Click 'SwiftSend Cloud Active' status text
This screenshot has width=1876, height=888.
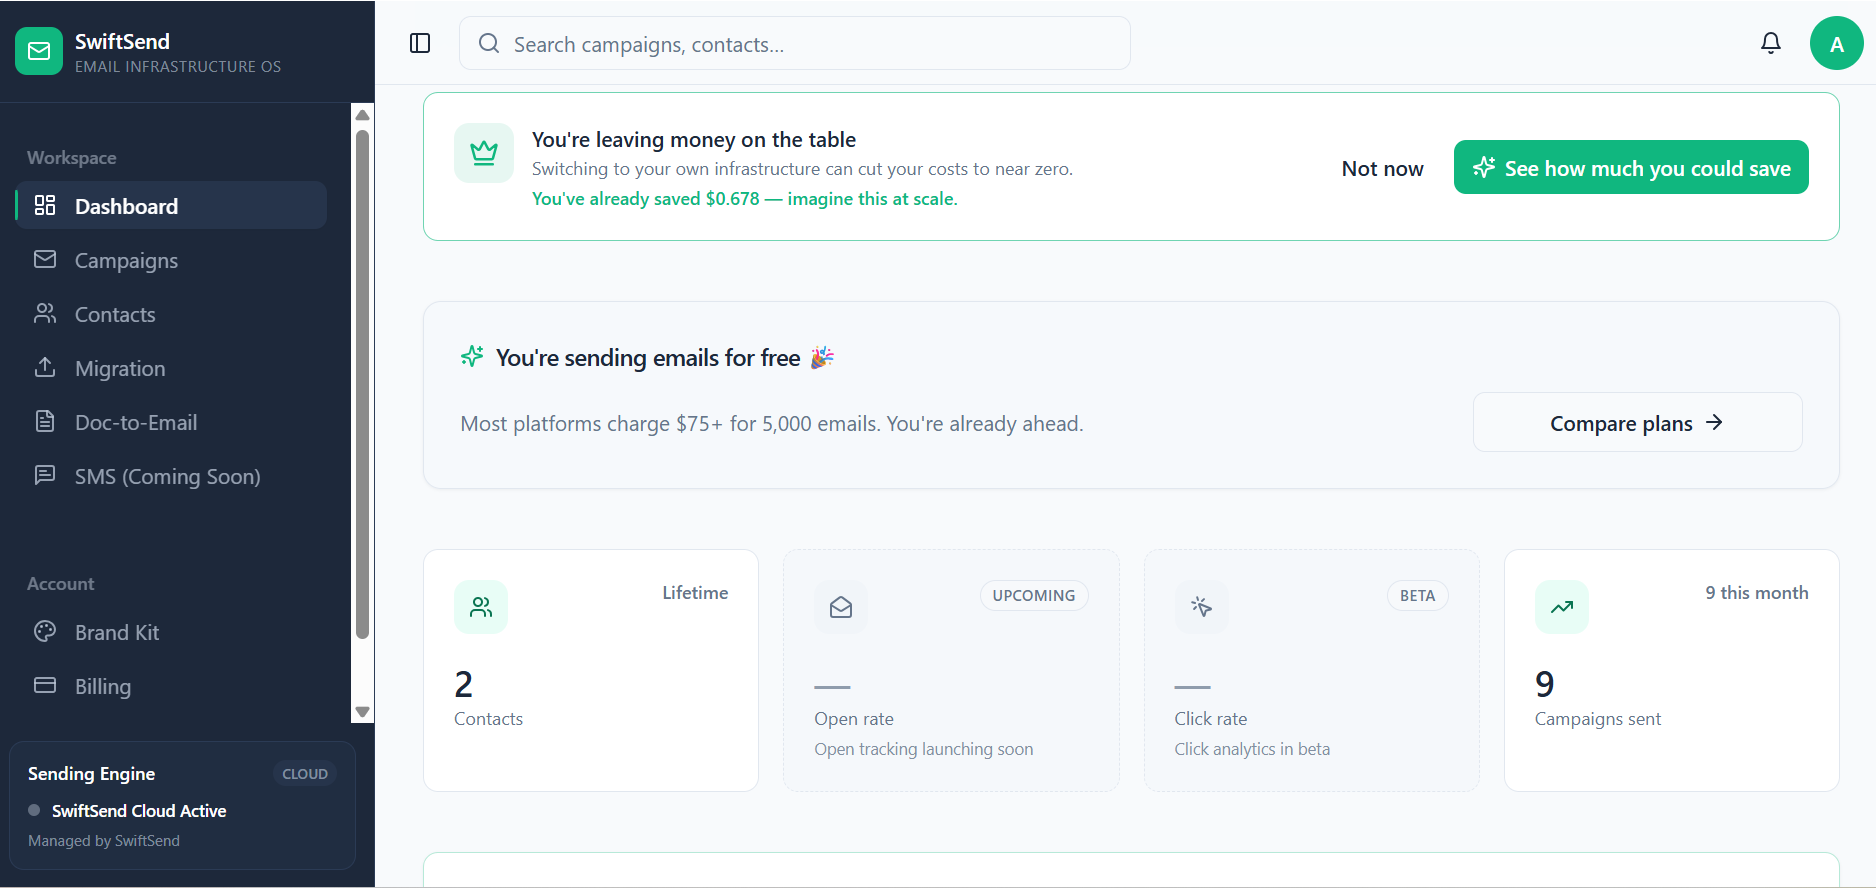(139, 810)
